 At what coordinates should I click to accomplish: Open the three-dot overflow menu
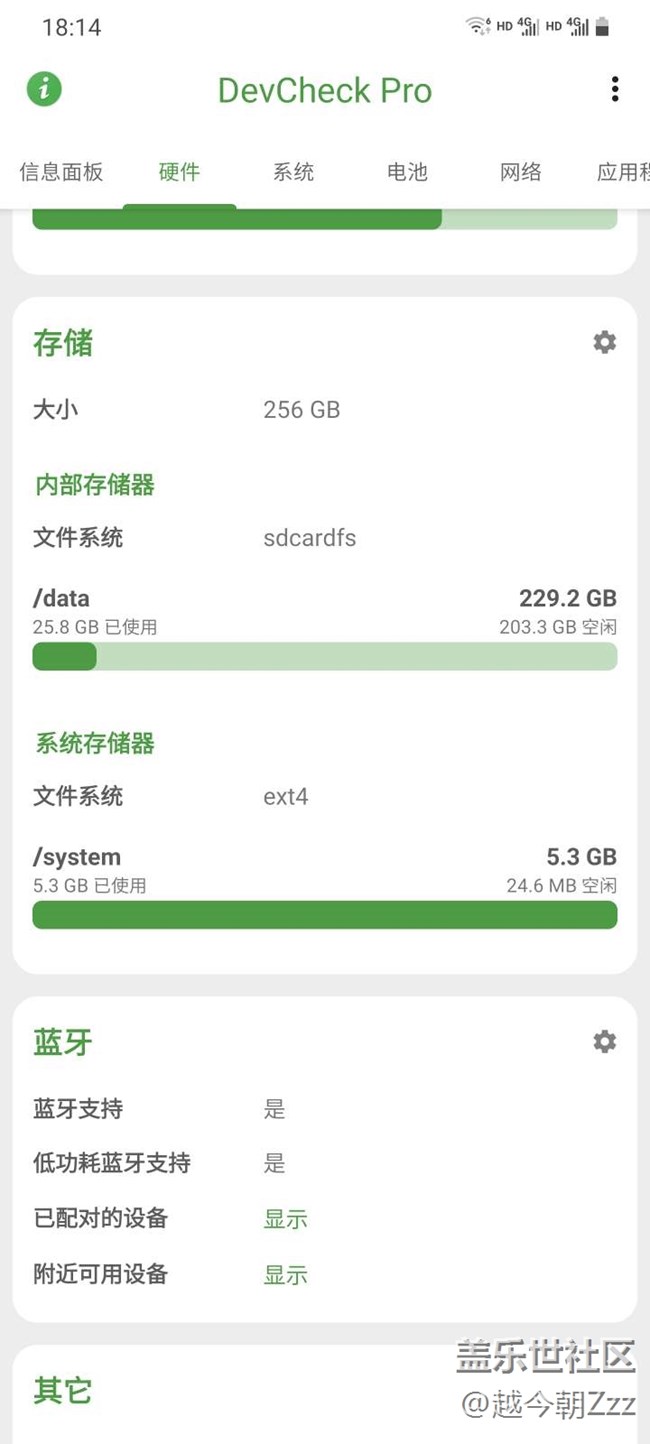coord(615,89)
